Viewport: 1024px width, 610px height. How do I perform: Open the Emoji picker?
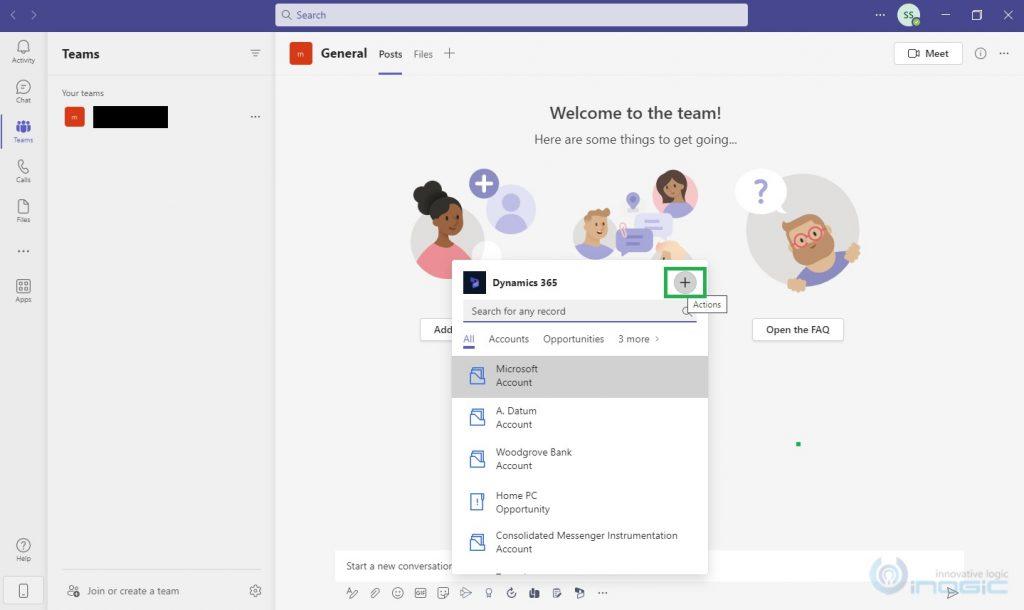pyautogui.click(x=398, y=593)
